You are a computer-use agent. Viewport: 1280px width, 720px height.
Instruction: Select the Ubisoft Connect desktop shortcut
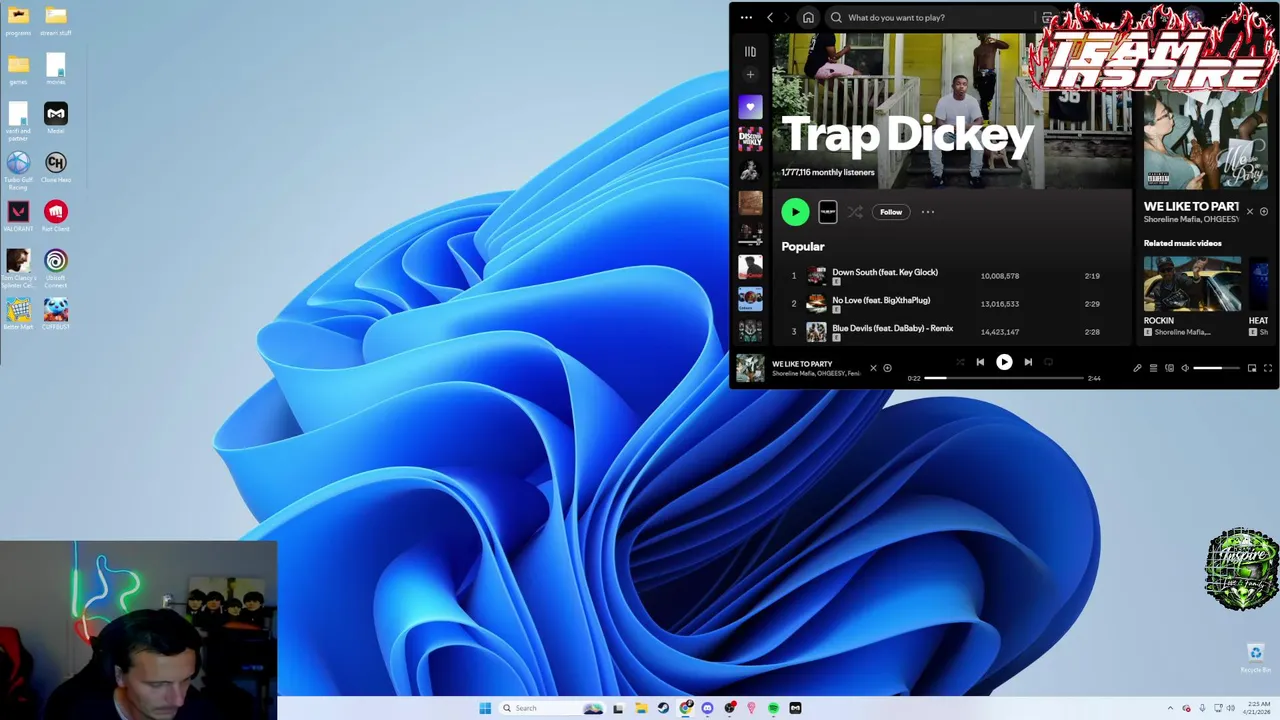point(56,268)
